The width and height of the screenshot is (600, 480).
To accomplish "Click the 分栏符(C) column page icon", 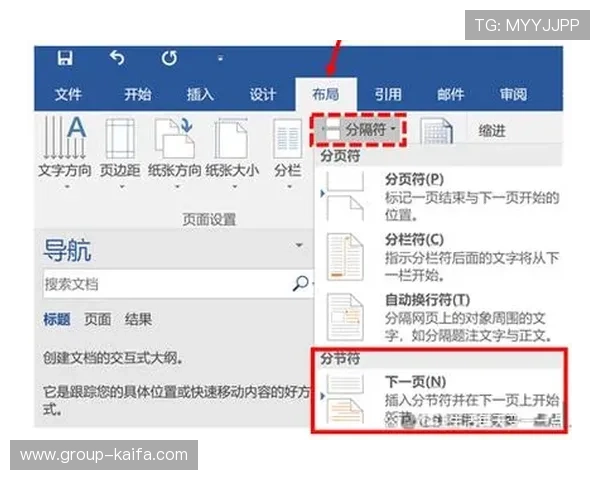I will (x=345, y=257).
